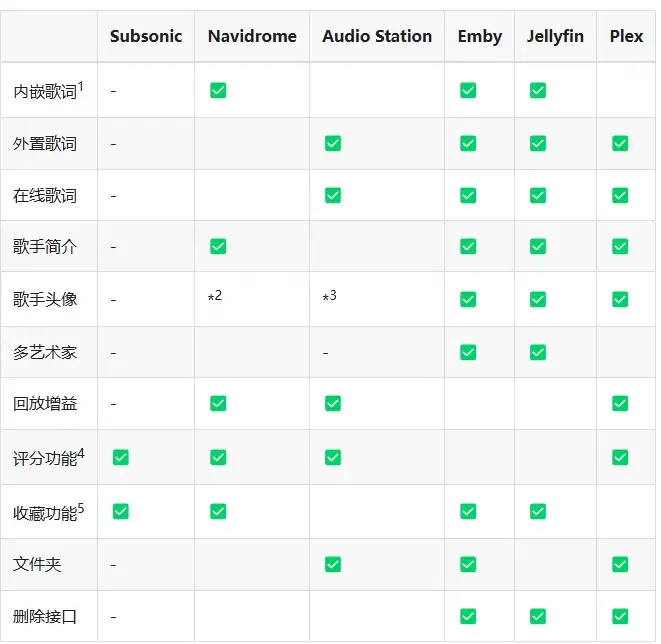
Task: Click Audio Station check mark for 文件夹
Action: tap(333, 564)
